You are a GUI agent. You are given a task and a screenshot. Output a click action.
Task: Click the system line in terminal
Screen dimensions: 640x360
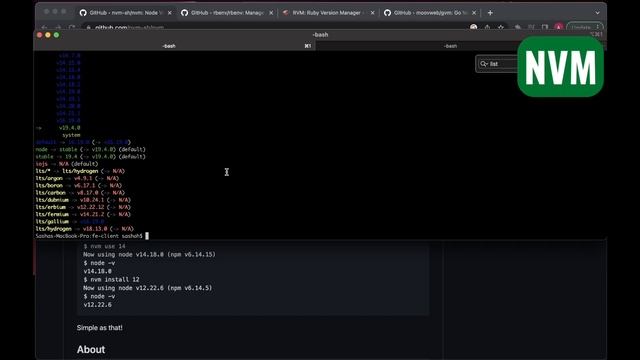(x=71, y=135)
